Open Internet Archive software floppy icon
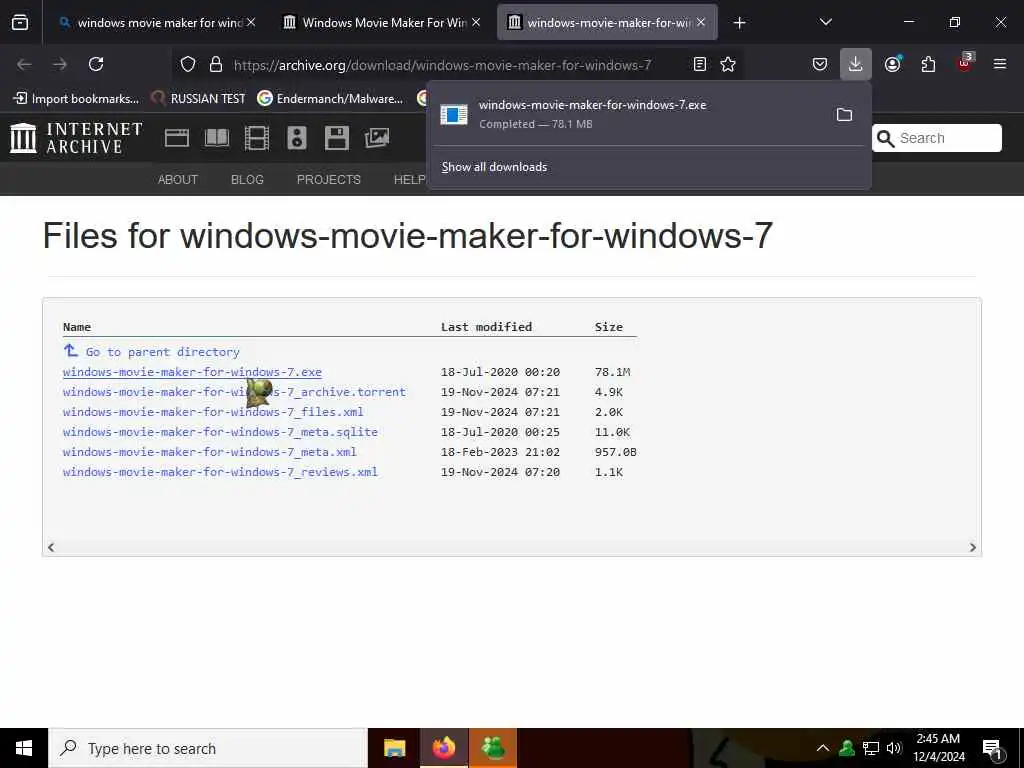Image resolution: width=1024 pixels, height=768 pixels. [x=337, y=138]
